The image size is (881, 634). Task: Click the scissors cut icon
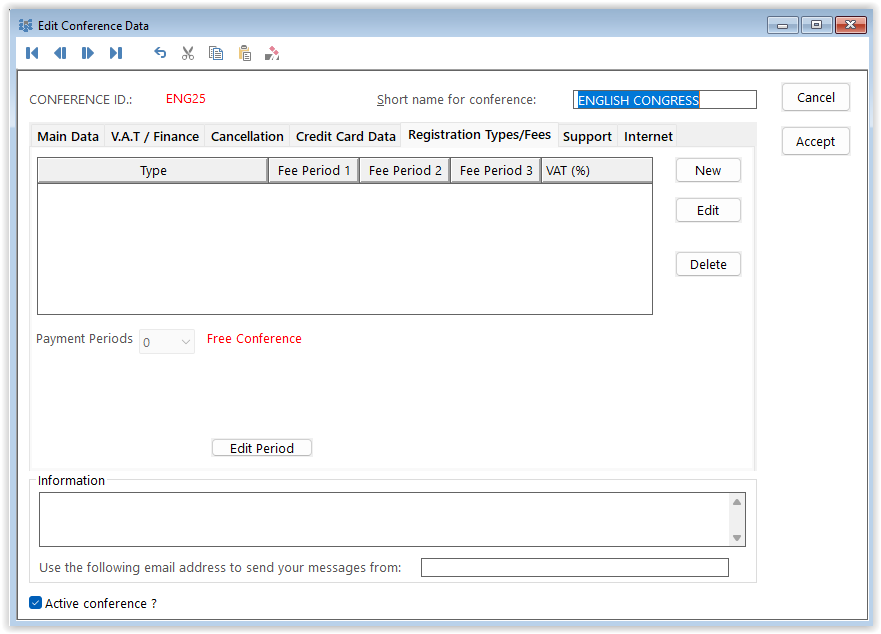coord(188,53)
